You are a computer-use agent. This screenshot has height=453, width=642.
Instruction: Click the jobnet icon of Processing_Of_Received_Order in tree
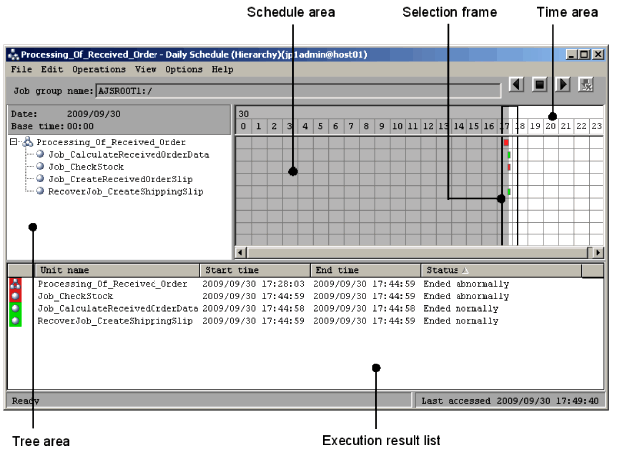pos(28,142)
